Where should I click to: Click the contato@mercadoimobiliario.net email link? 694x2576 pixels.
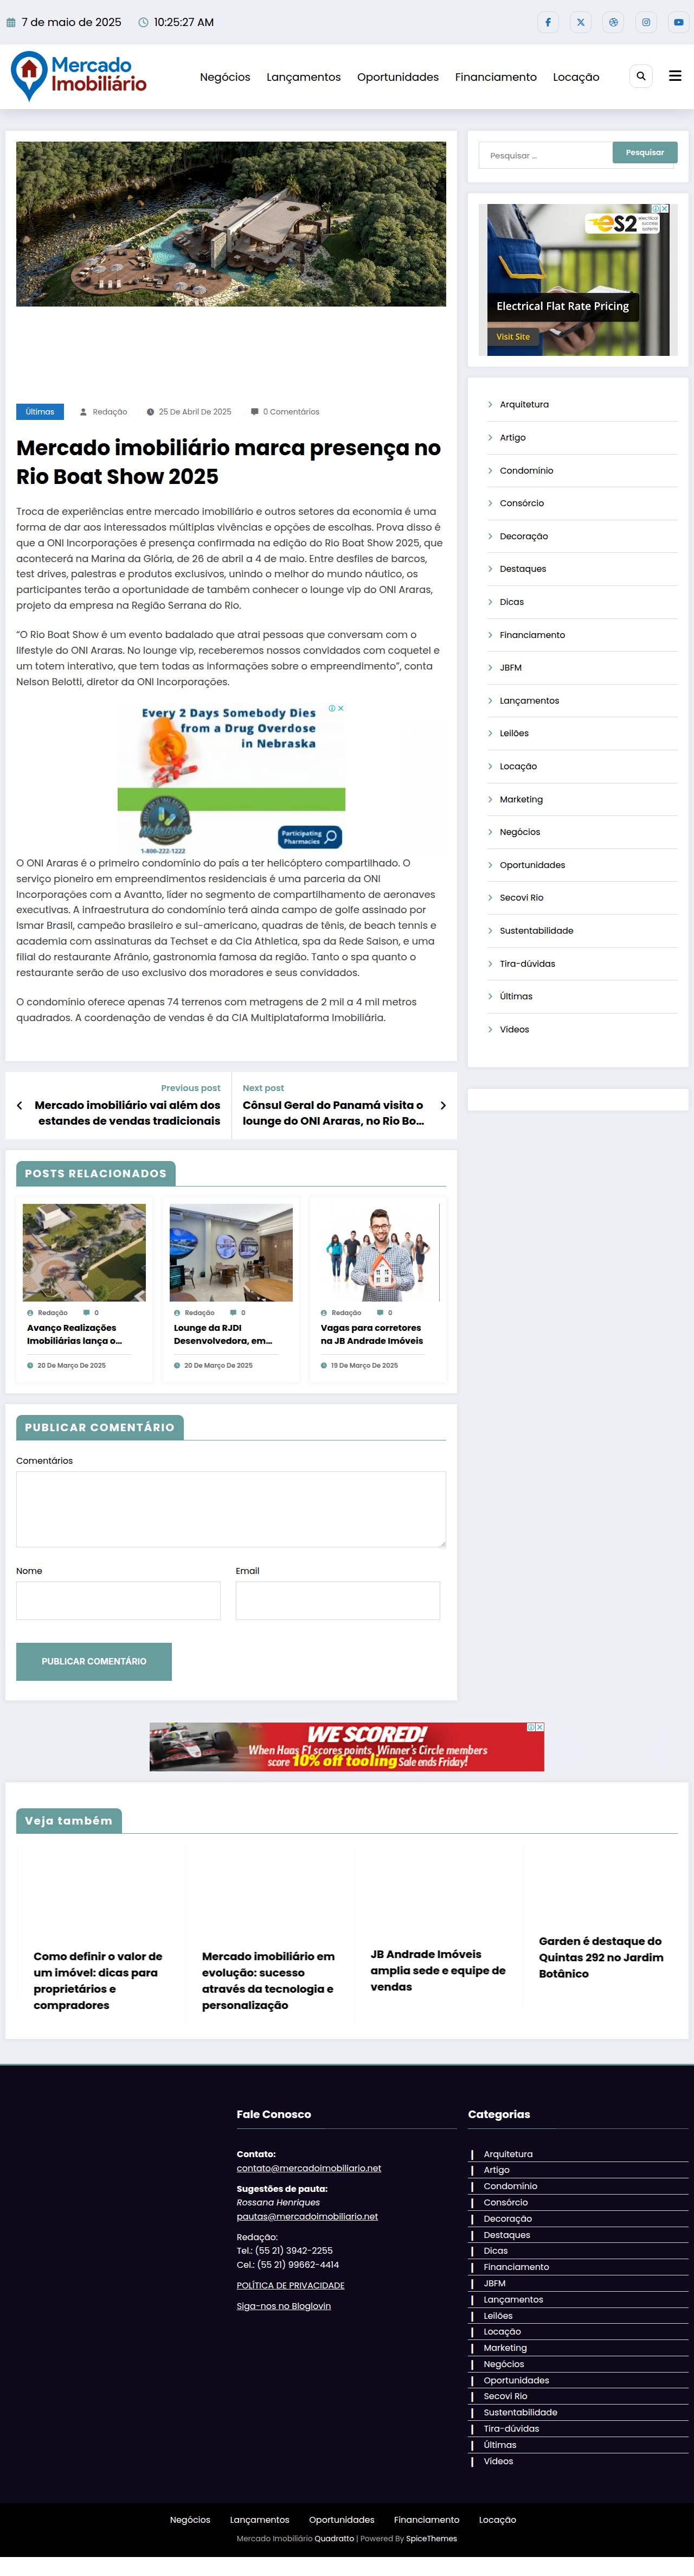308,2168
